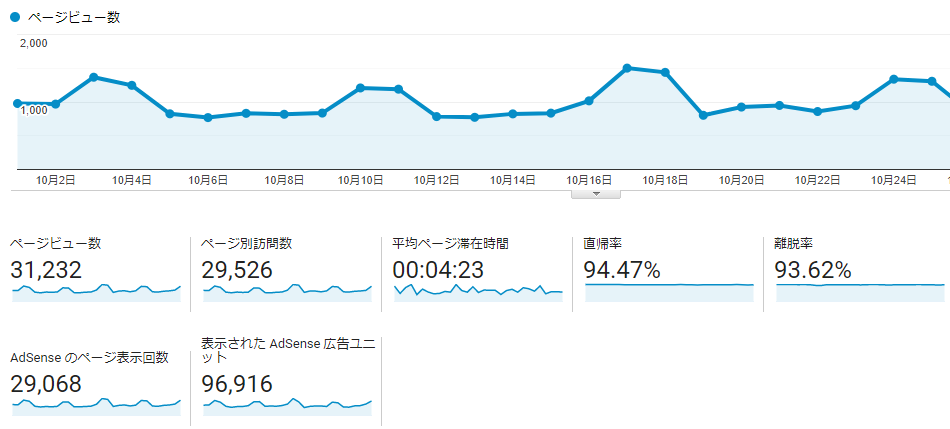Select the ページ別訪問数 metric label

[247, 243]
